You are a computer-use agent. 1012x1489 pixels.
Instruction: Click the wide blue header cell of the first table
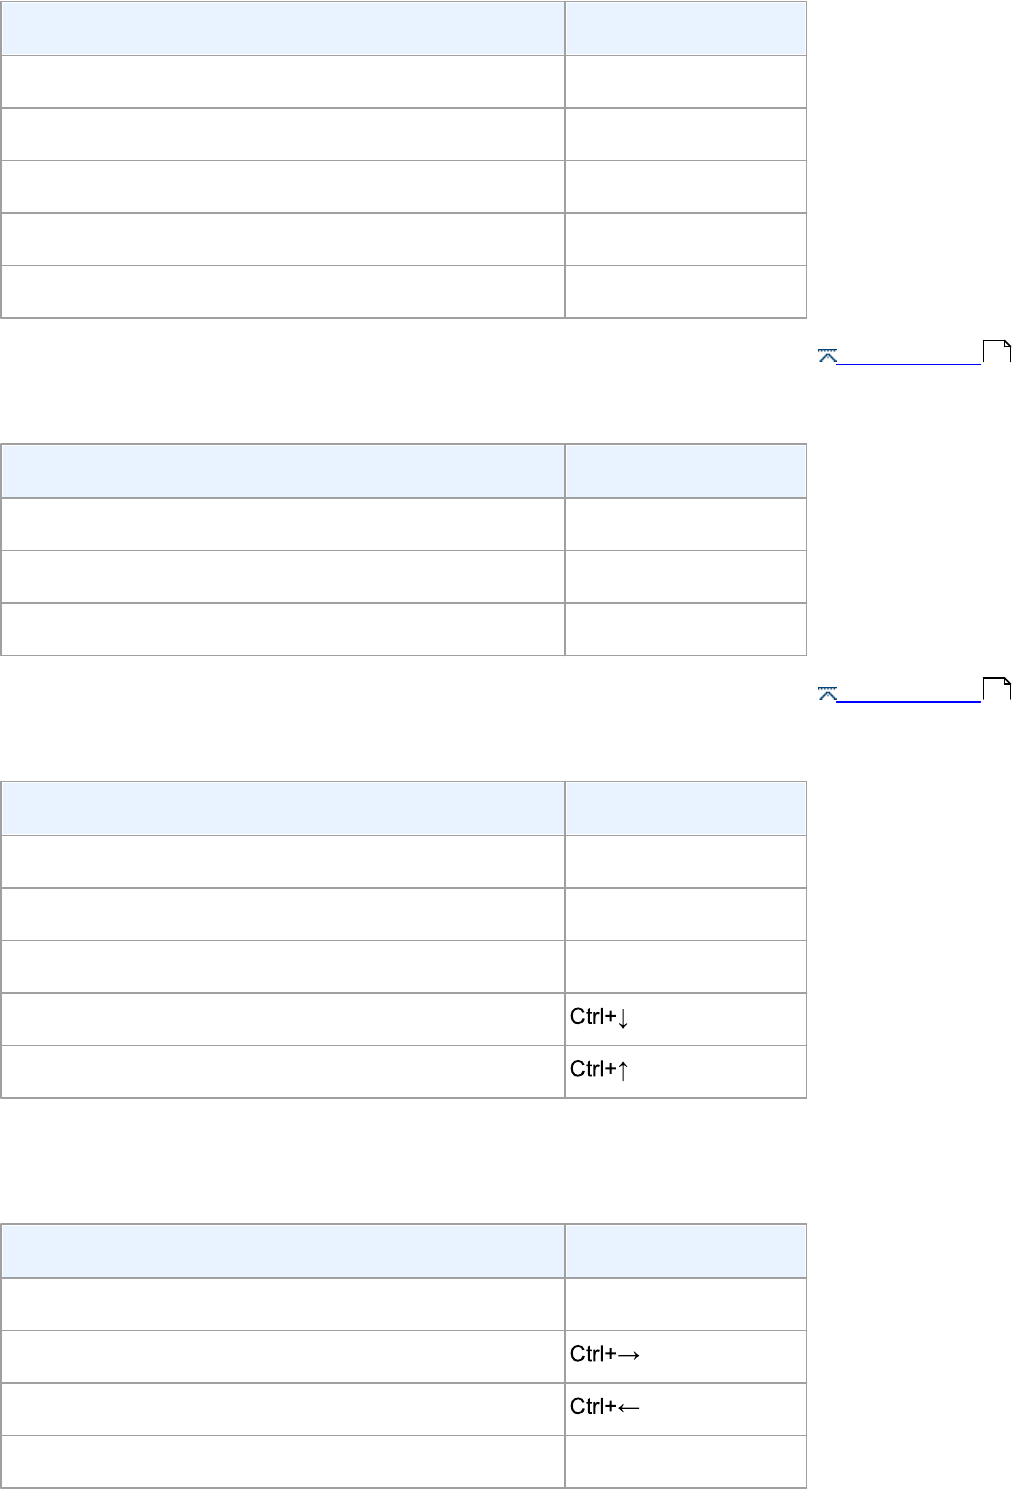click(283, 28)
